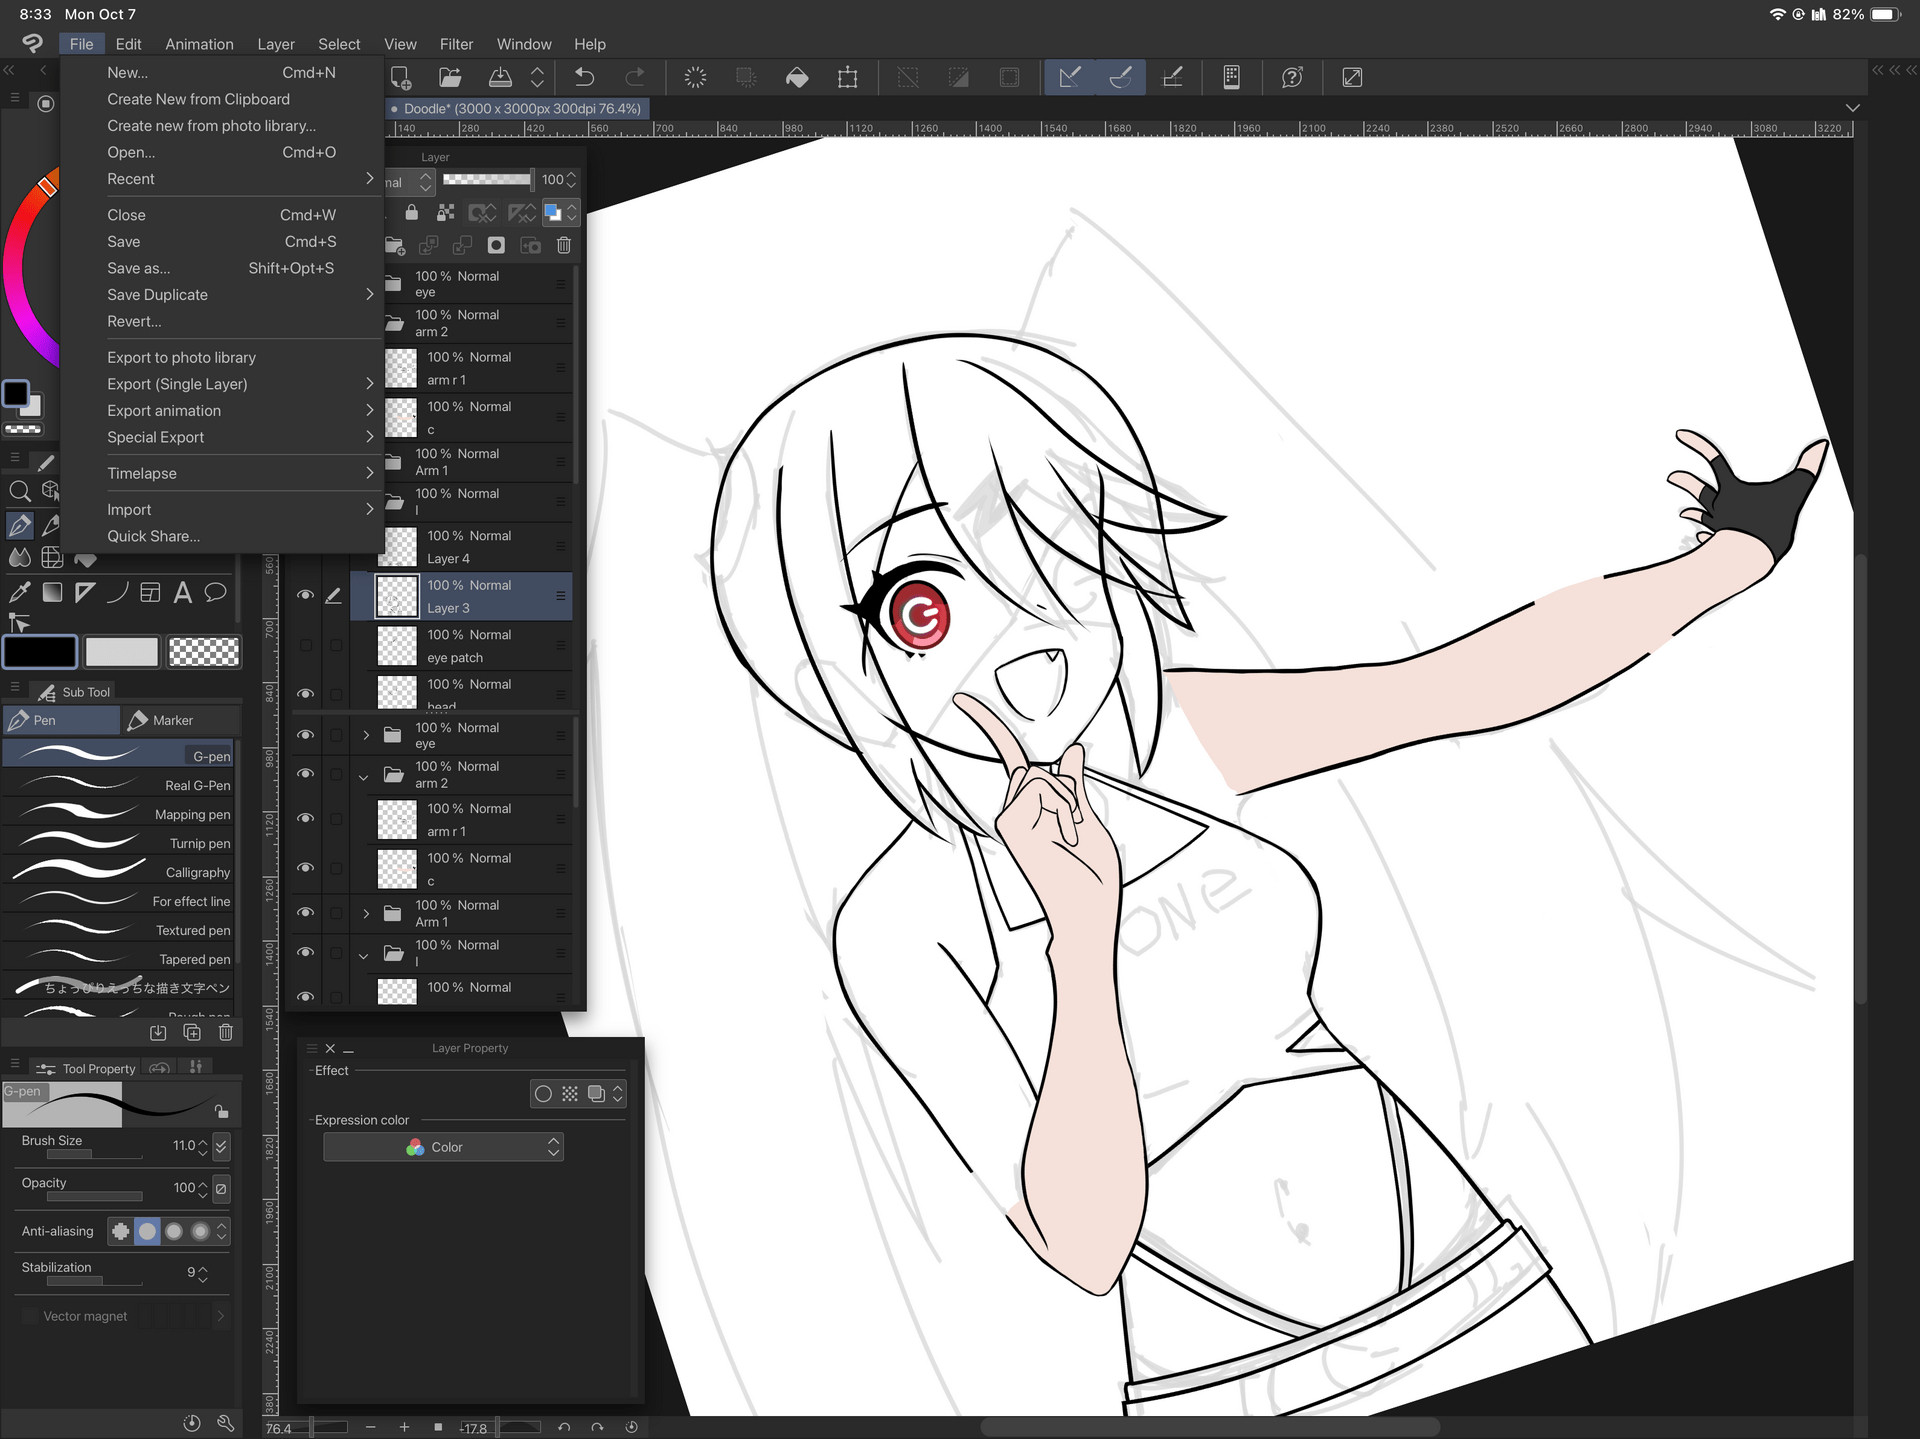Collapse the lower arm 2 folder chevron
Screen dimensions: 1920x1439
tap(364, 776)
